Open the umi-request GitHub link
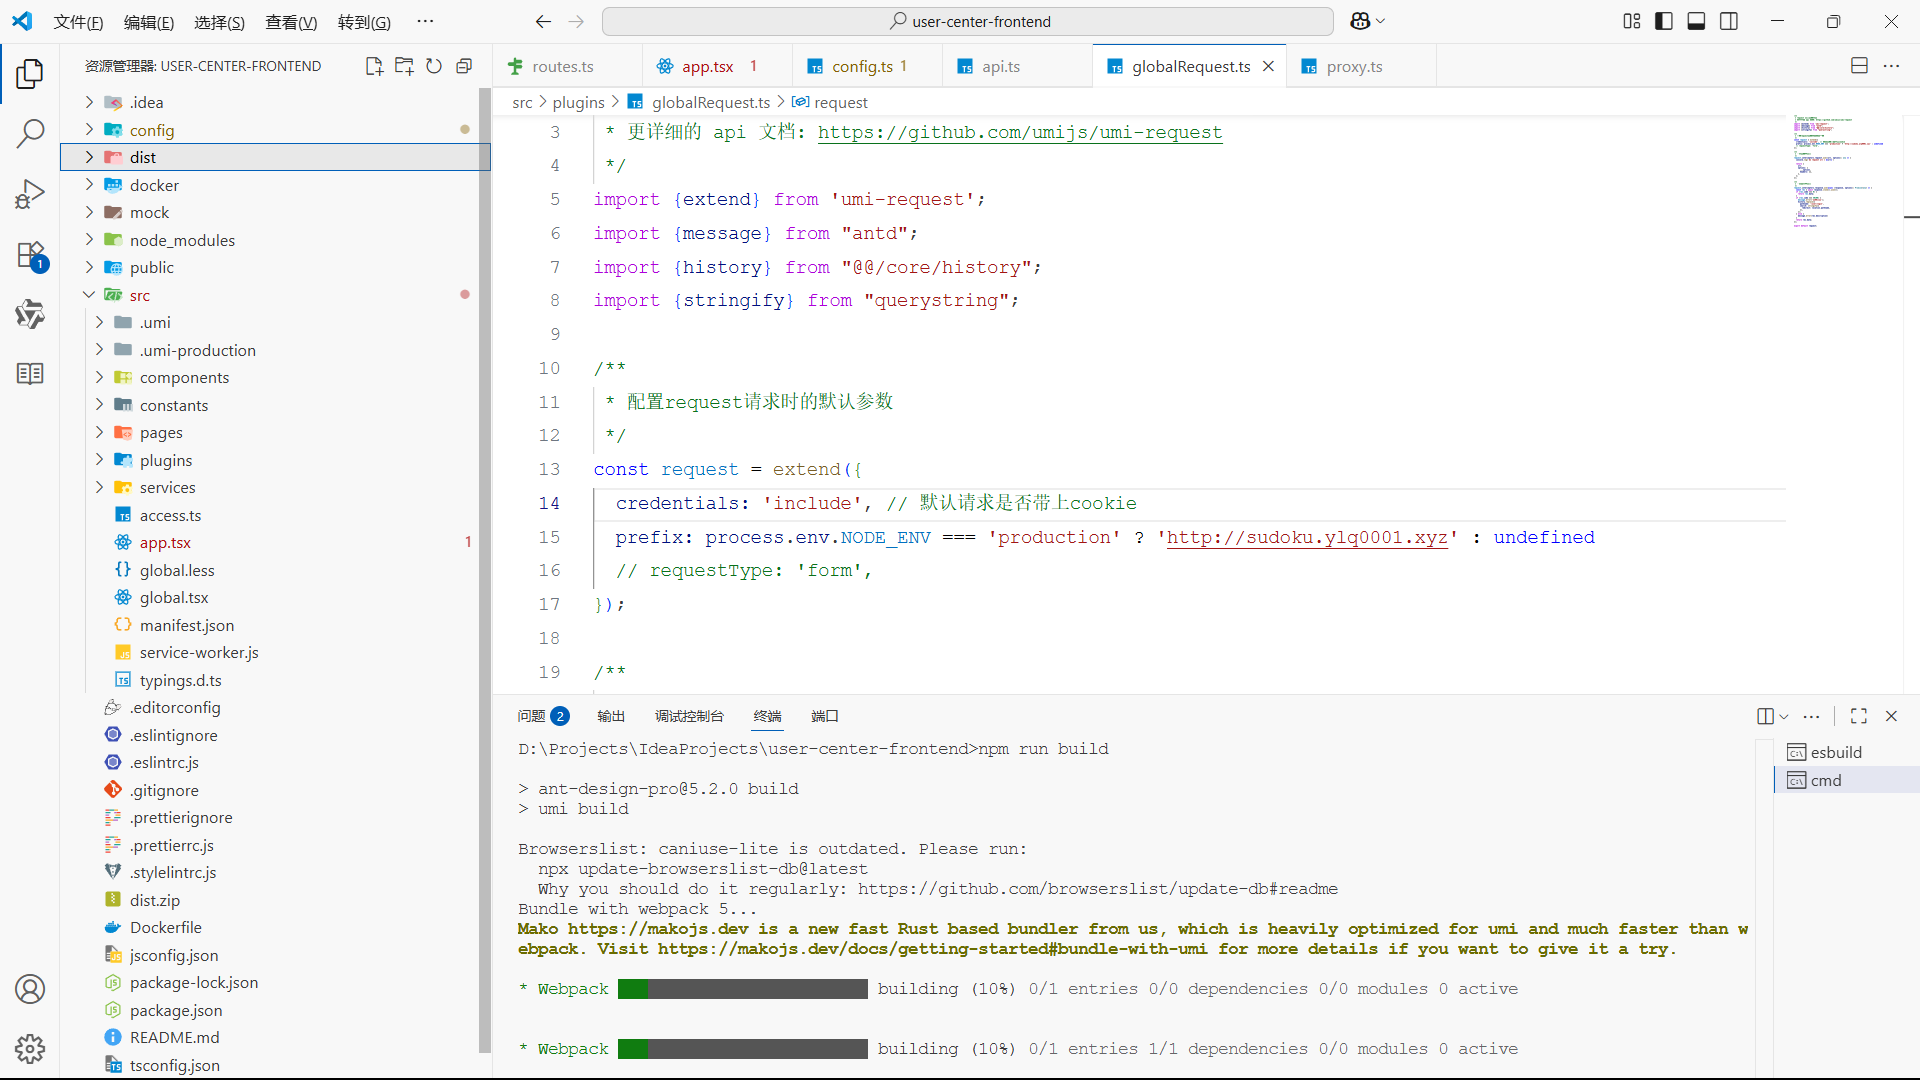The image size is (1920, 1080). 1020,132
